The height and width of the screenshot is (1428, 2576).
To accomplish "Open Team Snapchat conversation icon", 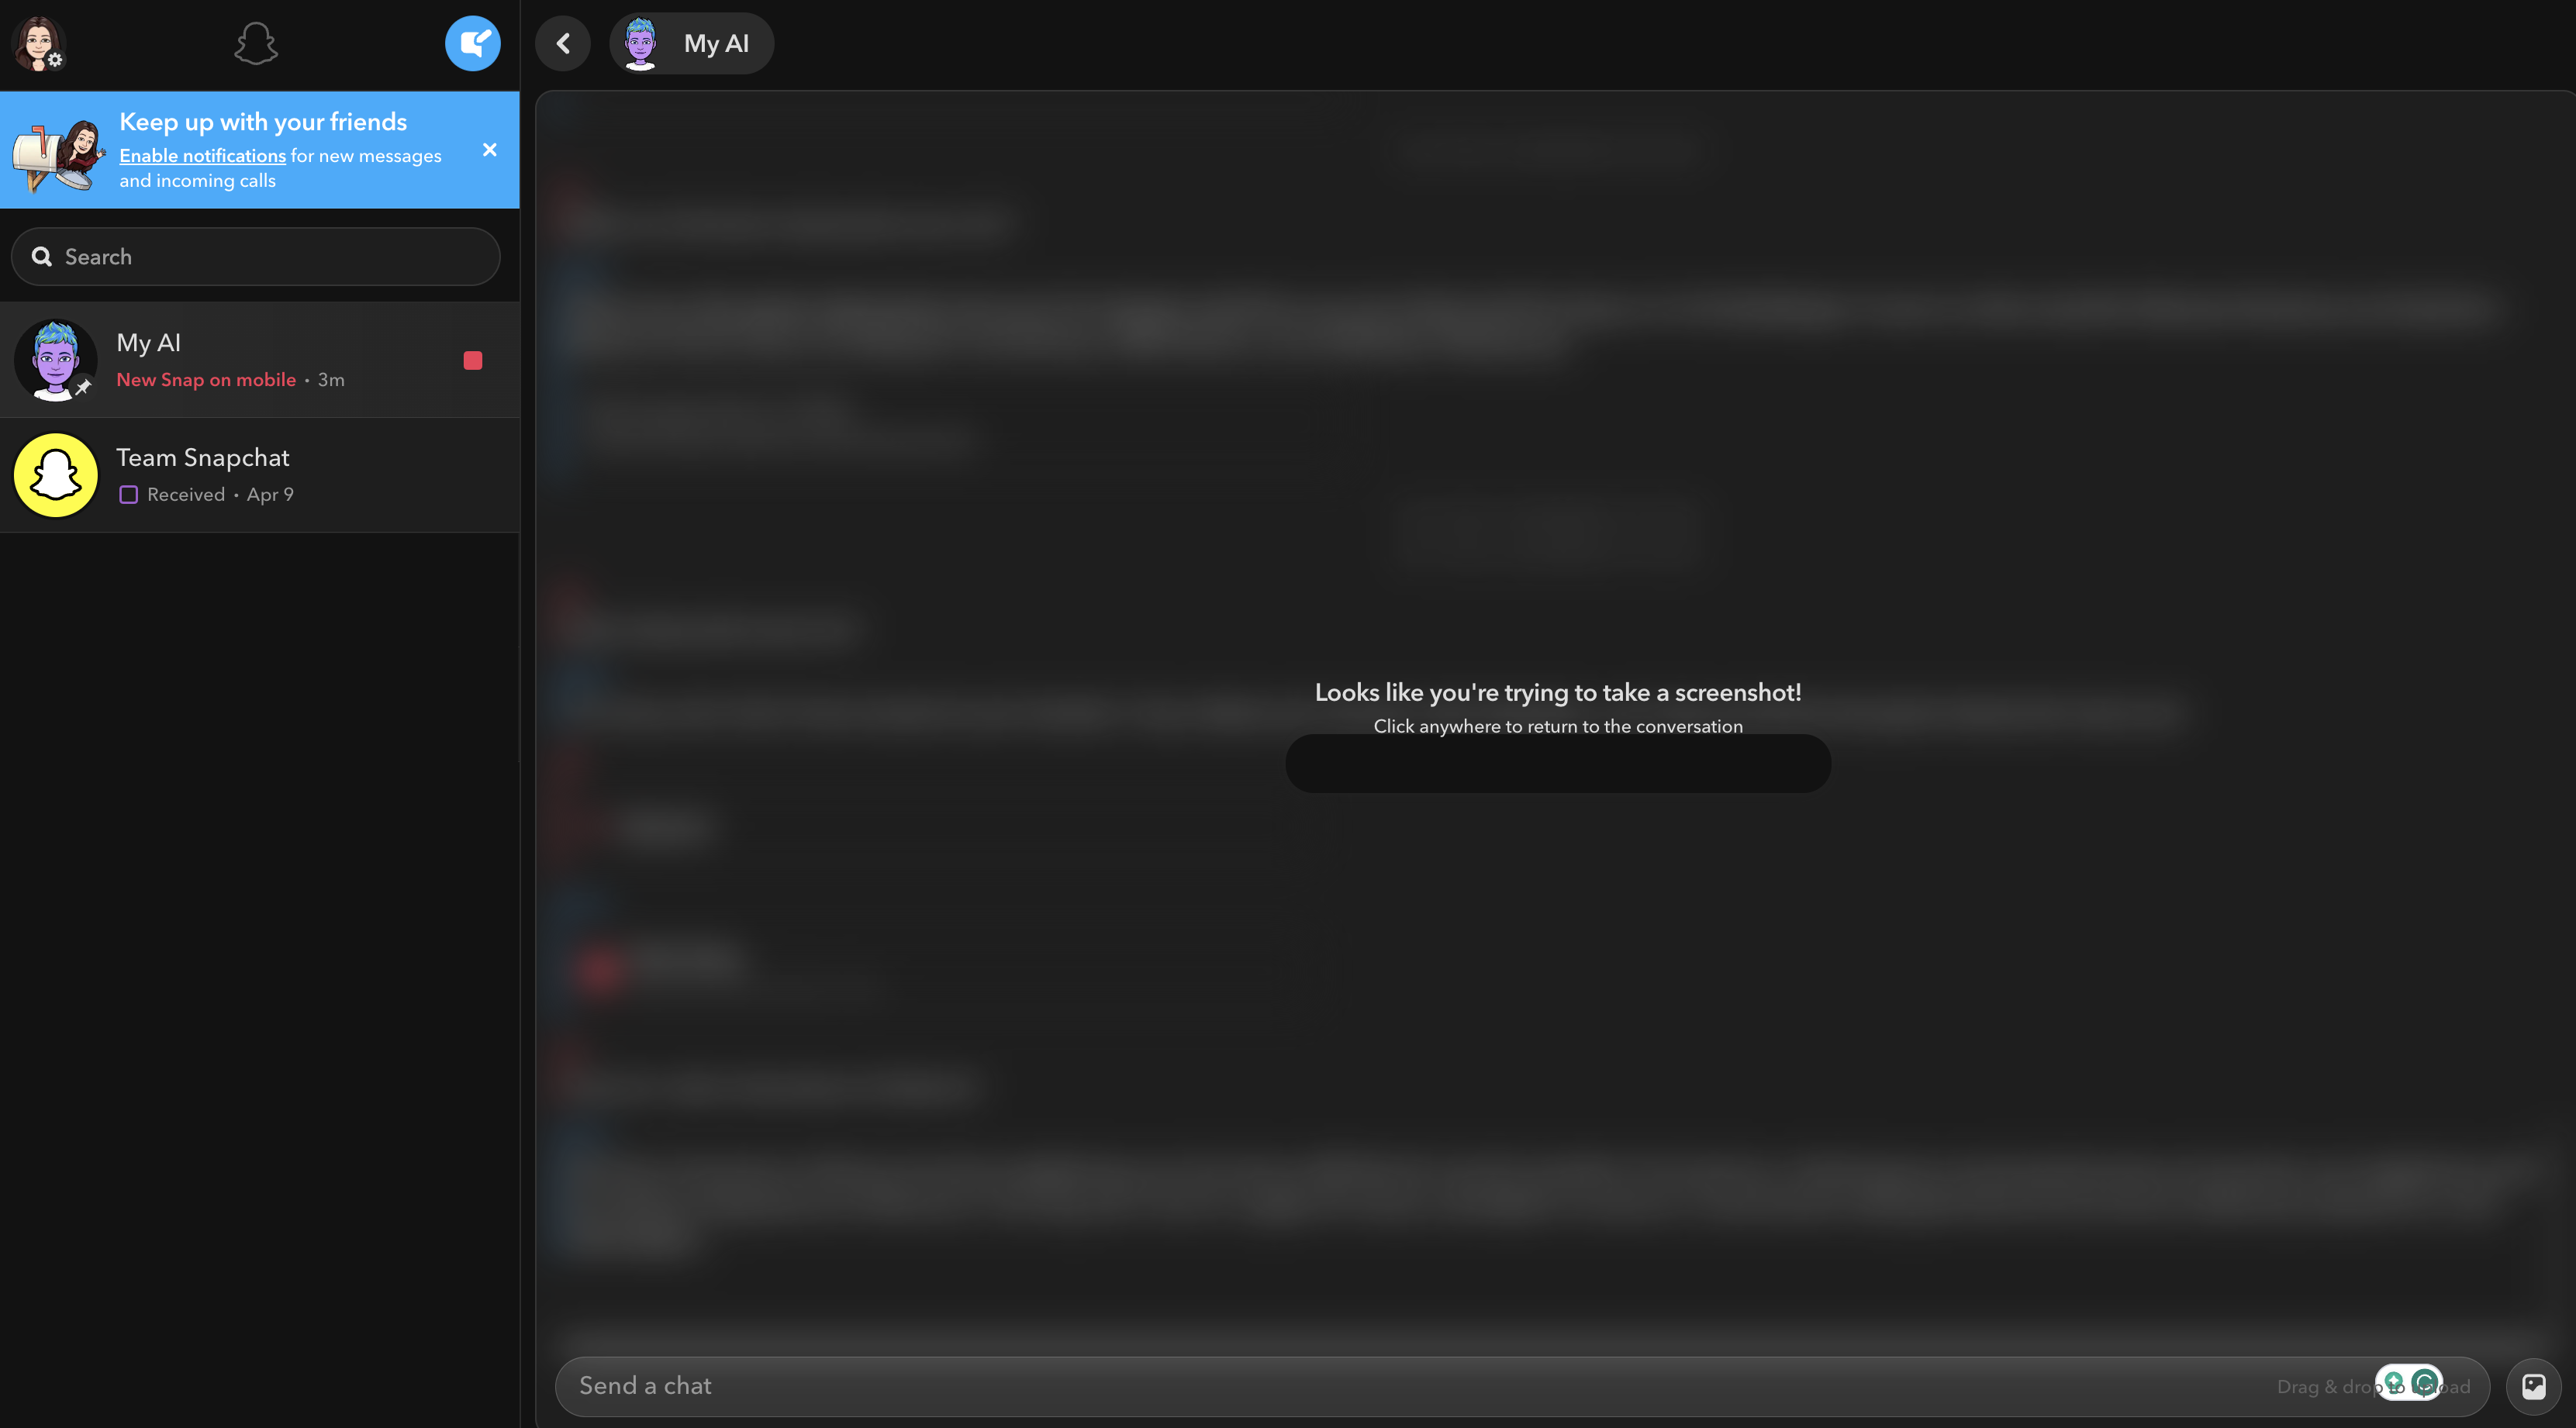I will [x=54, y=473].
